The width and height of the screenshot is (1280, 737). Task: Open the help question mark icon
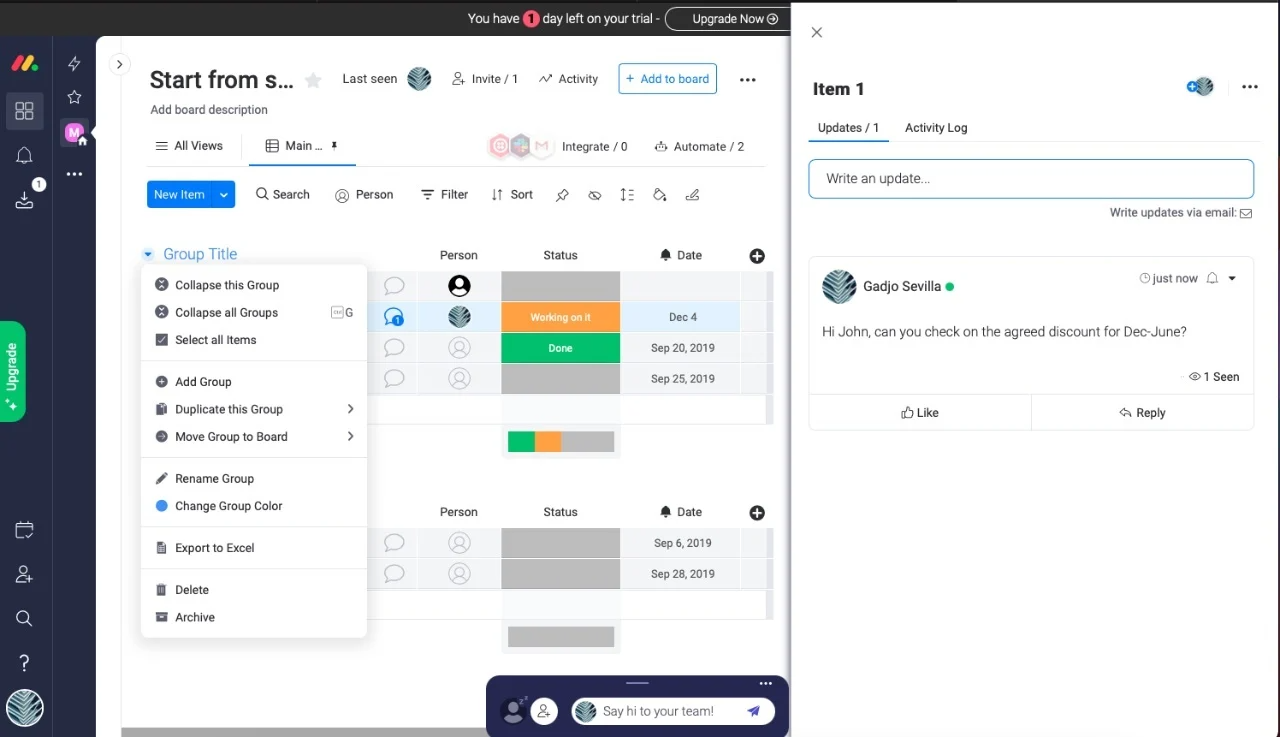pos(24,663)
